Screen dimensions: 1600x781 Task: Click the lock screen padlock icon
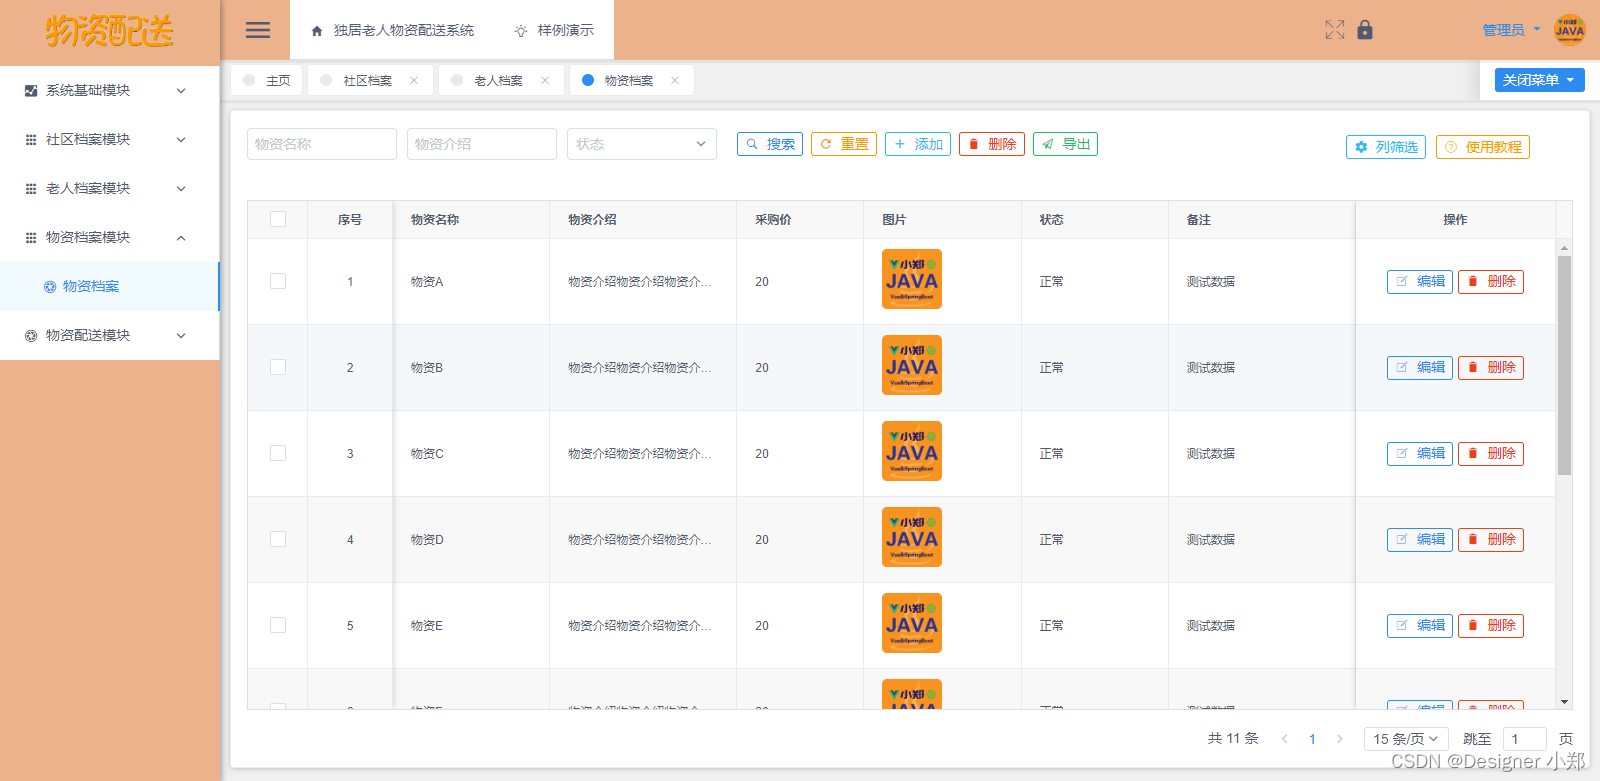[x=1365, y=30]
